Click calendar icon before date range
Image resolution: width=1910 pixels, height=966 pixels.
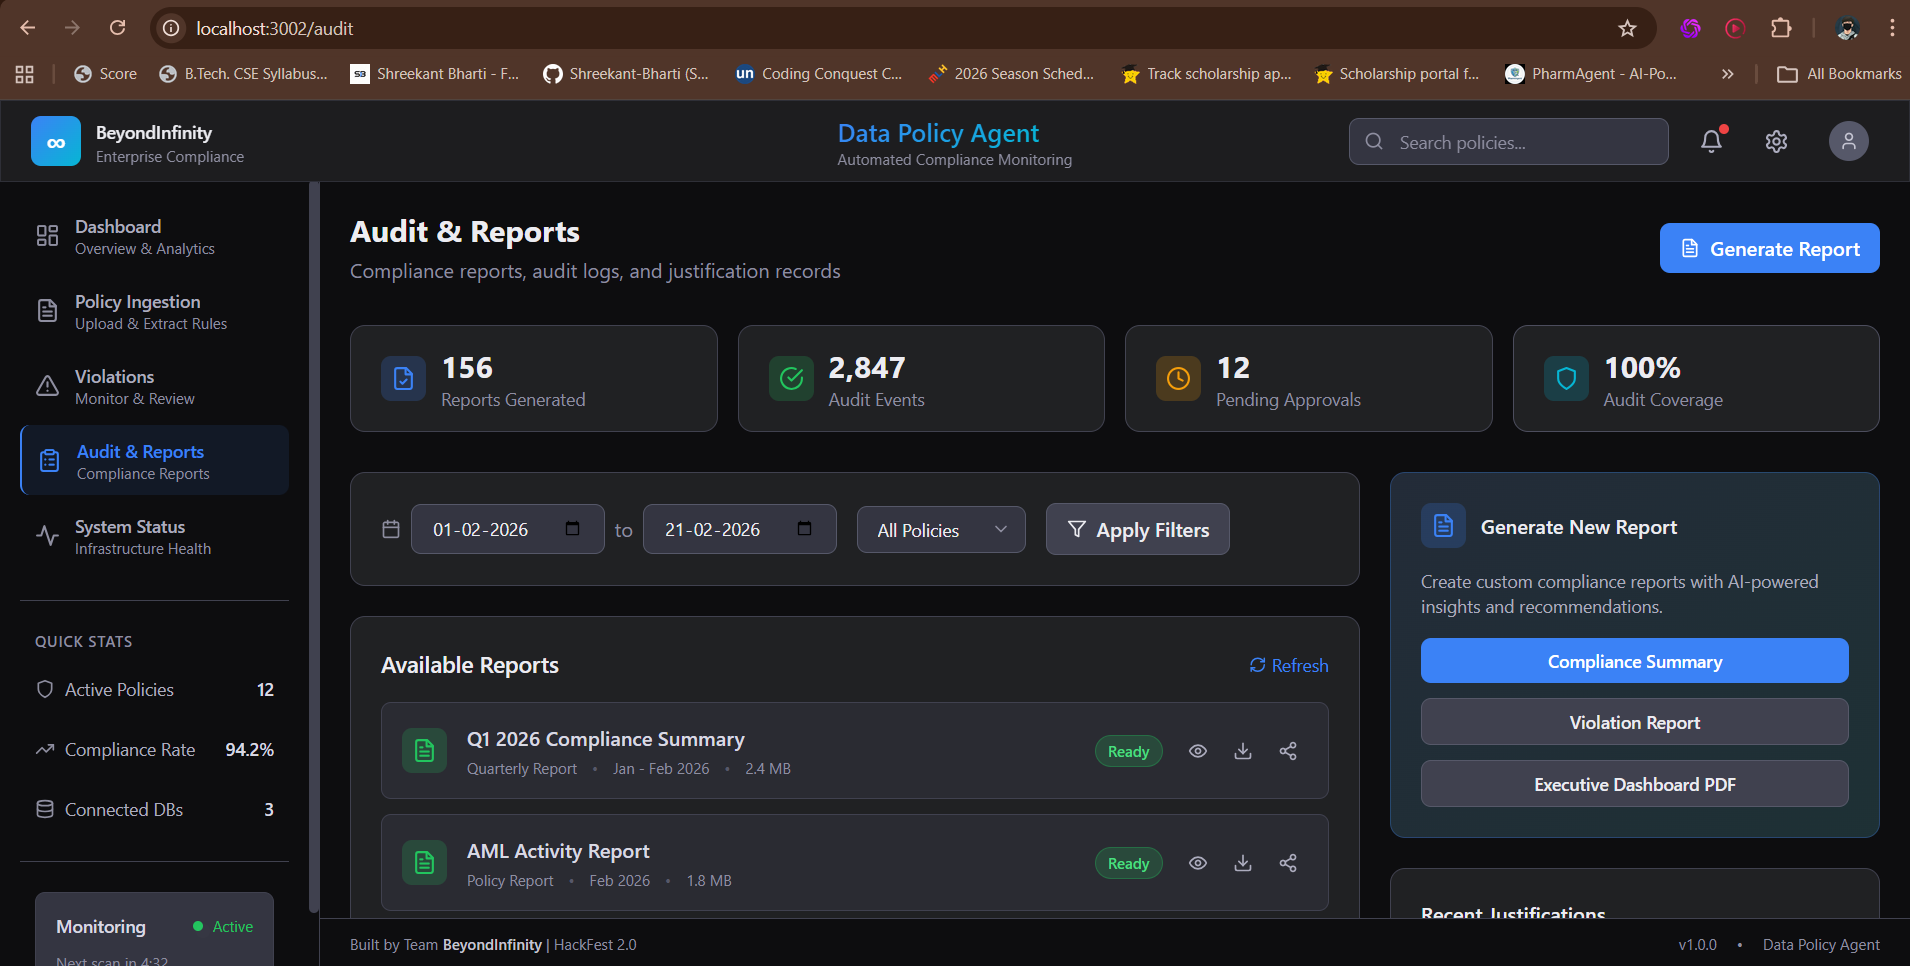391,529
